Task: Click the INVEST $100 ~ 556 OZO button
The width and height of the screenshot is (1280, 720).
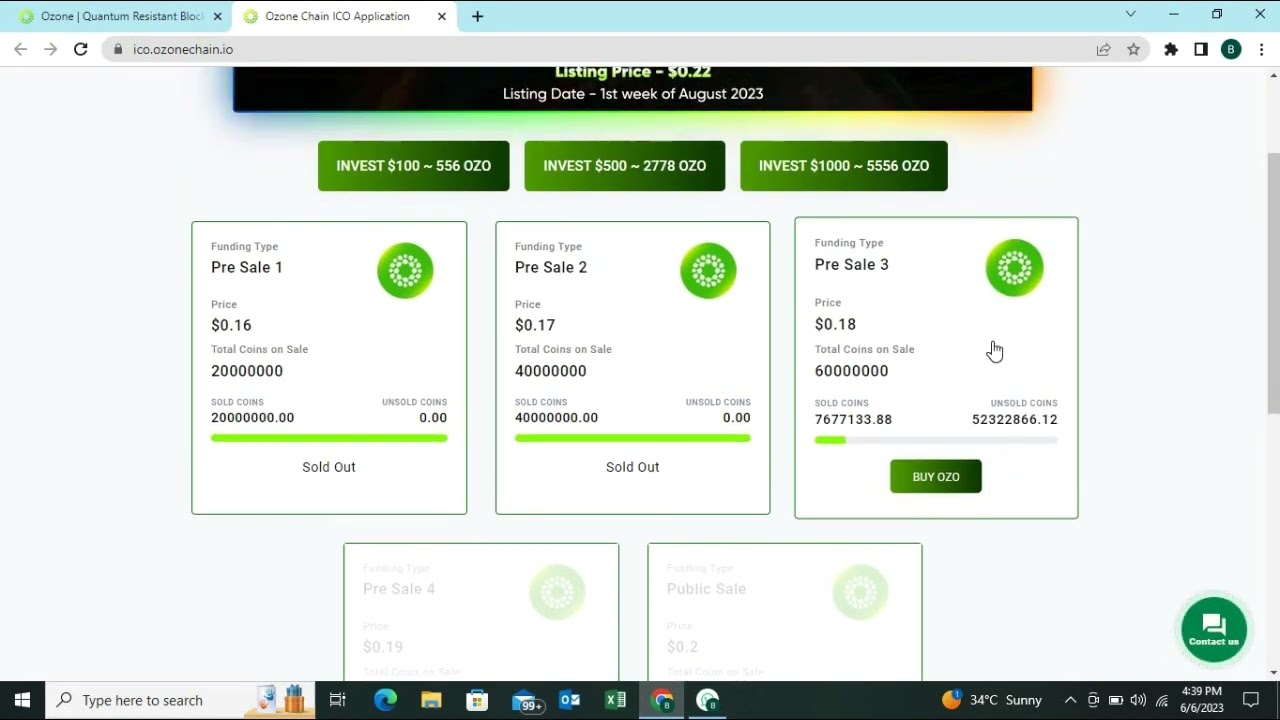Action: click(413, 166)
